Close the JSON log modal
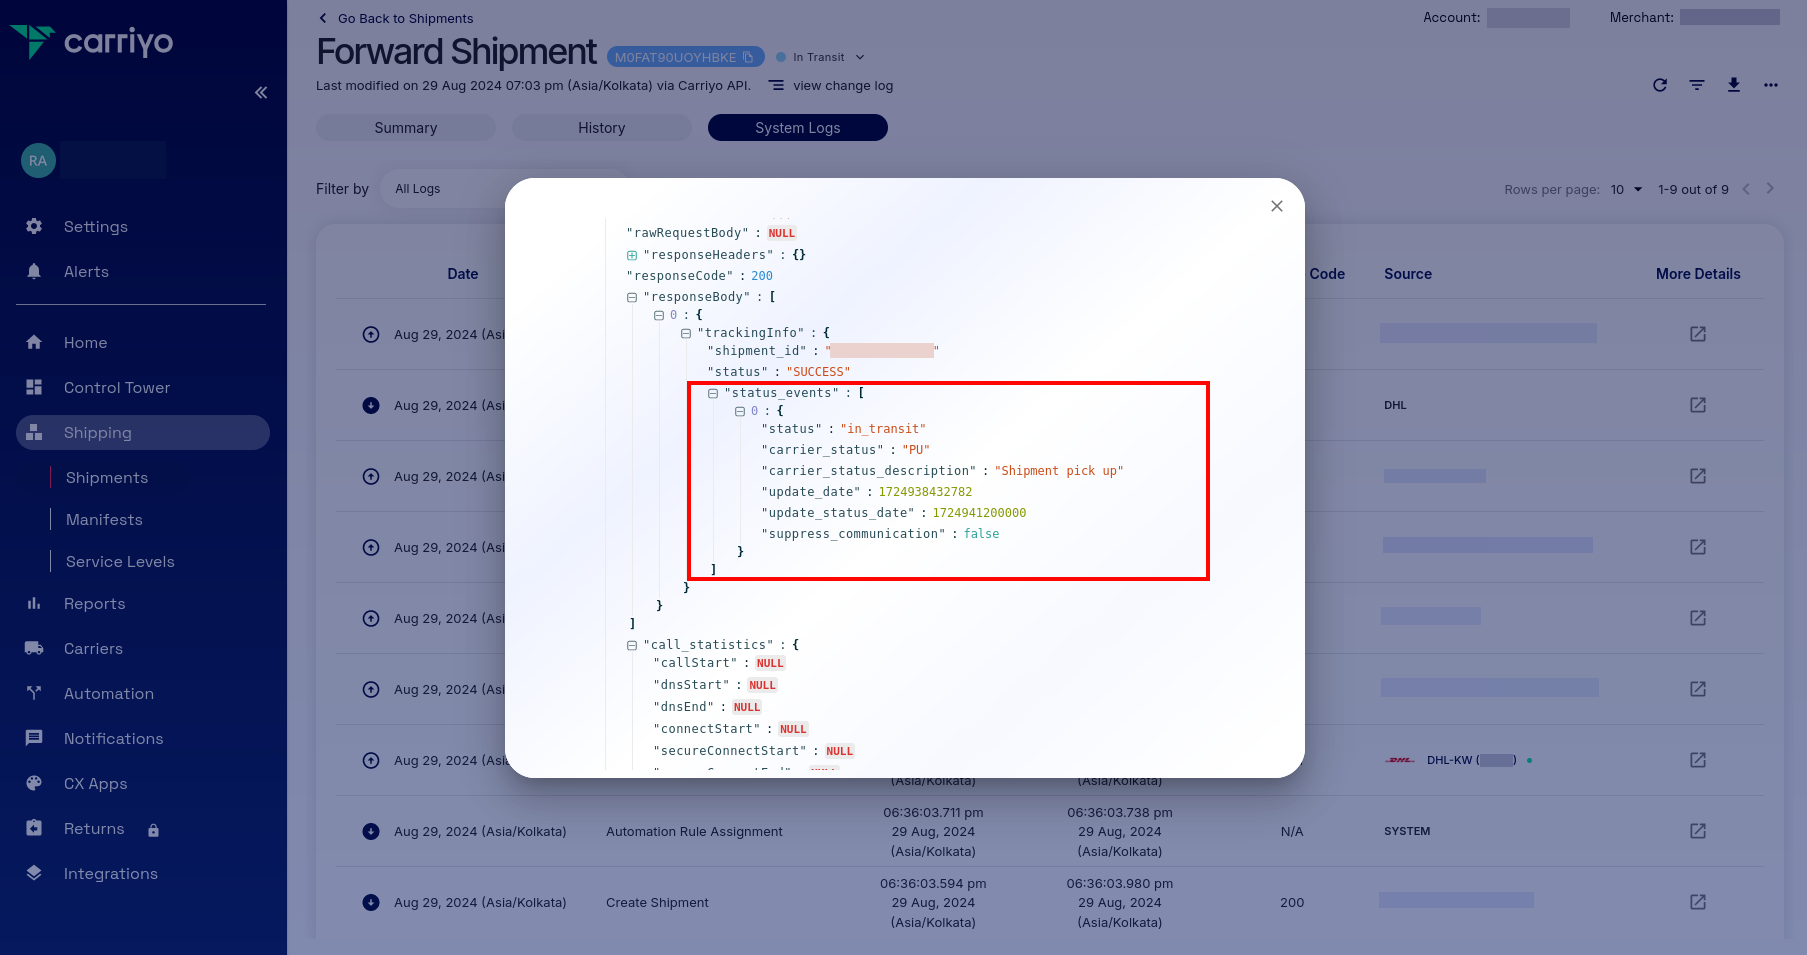 (1276, 206)
